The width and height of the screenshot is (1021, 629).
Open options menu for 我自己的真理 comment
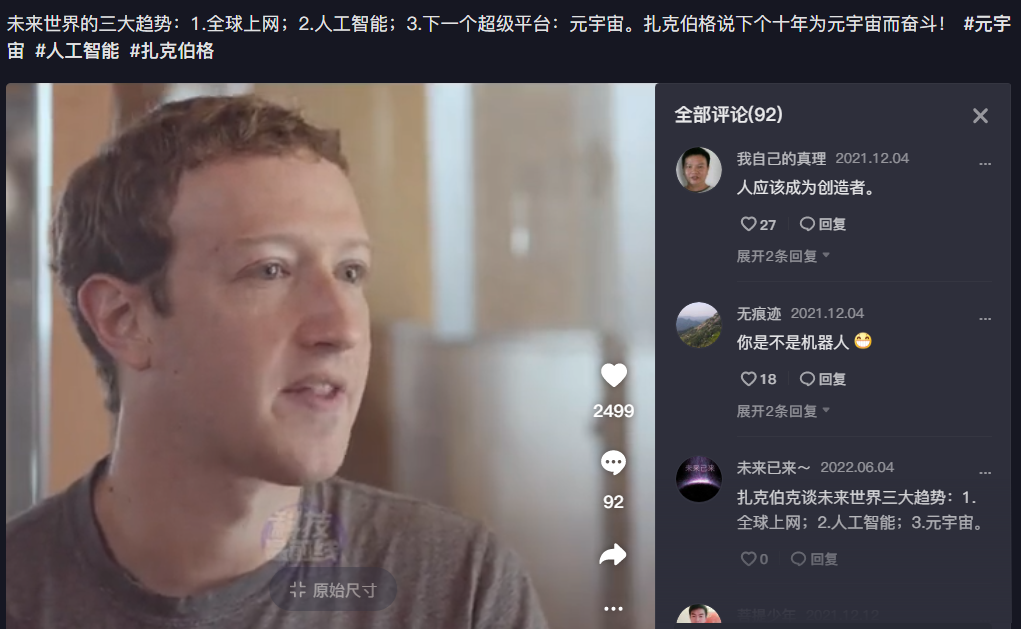click(x=985, y=163)
